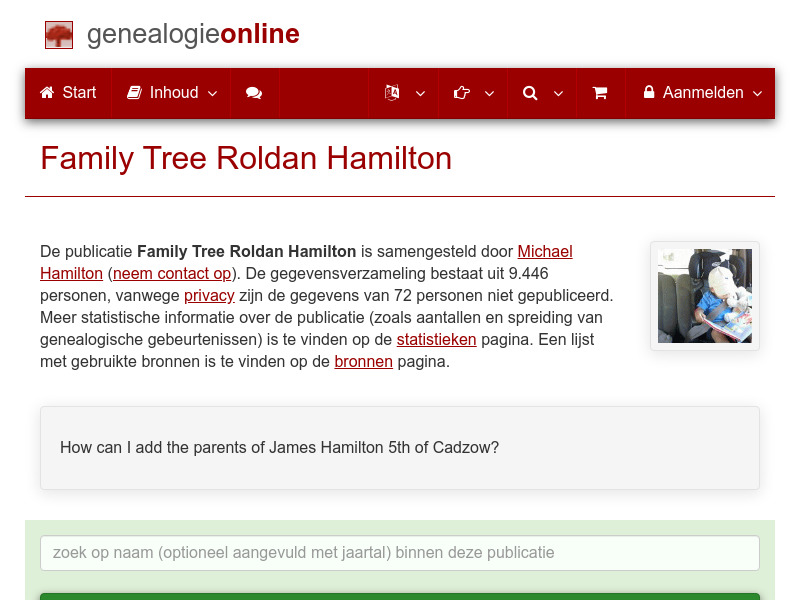Open the privacy link

pyautogui.click(x=209, y=295)
